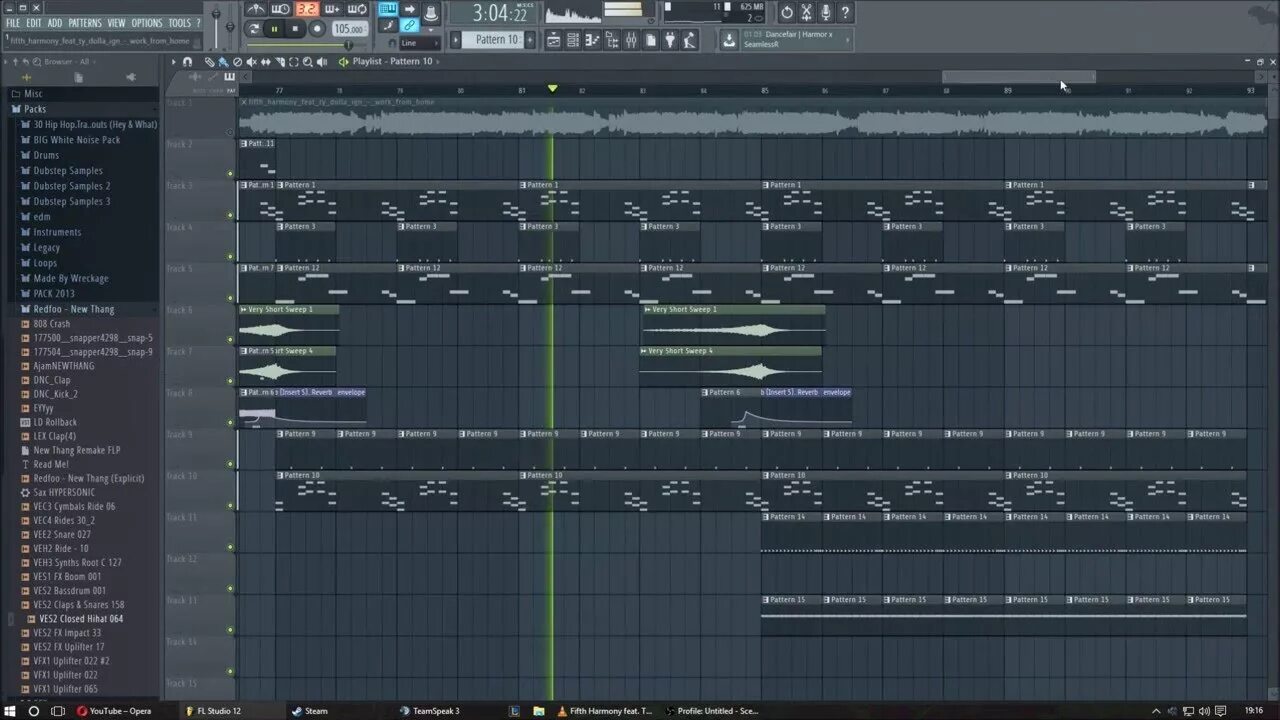Open the ADD menu
The width and height of the screenshot is (1280, 720).
[55, 23]
